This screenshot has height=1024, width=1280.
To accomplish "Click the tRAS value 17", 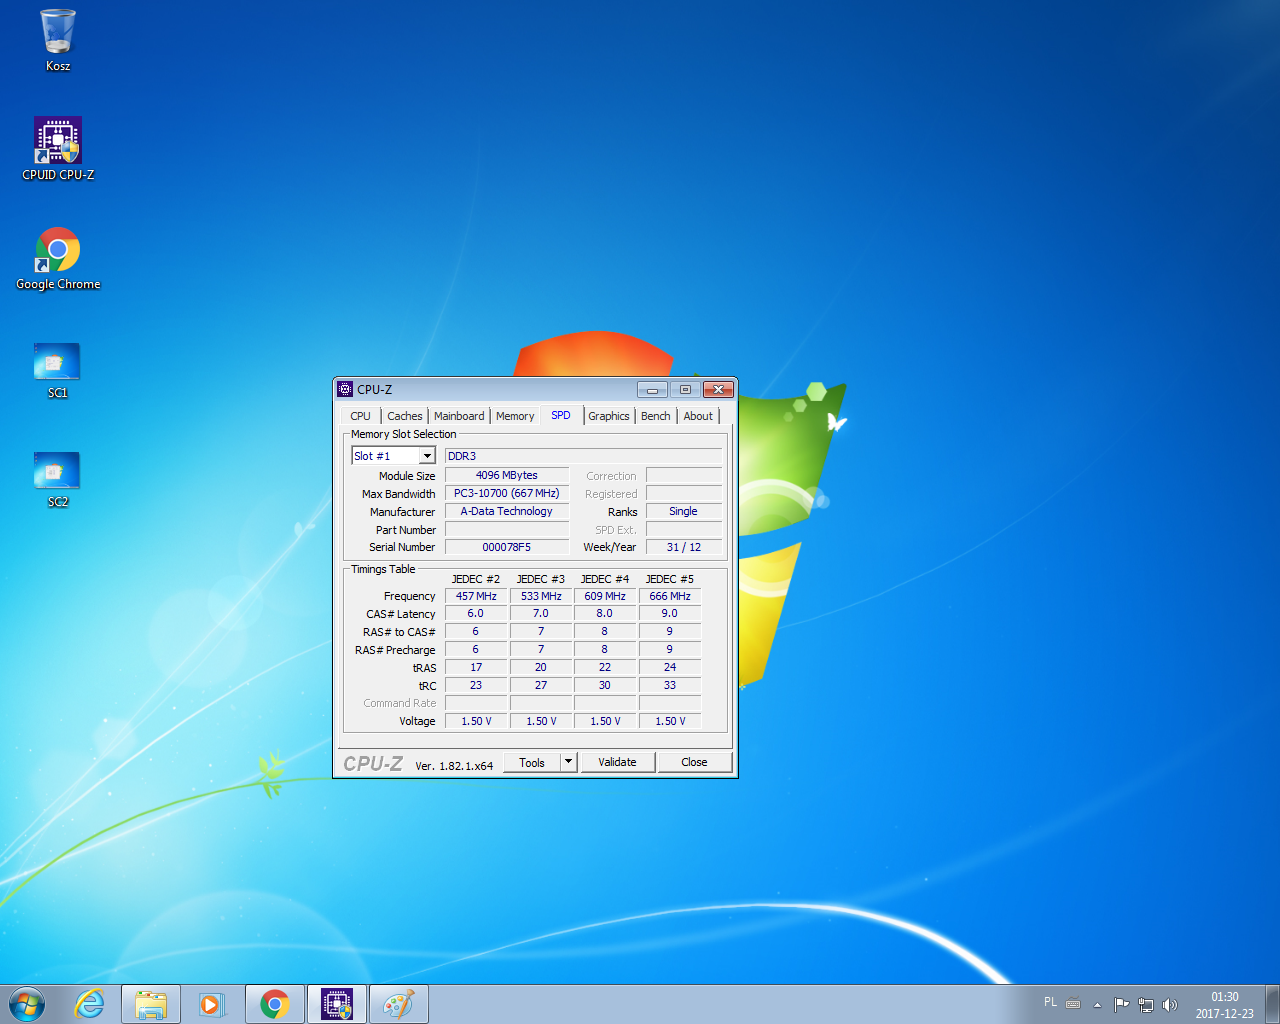I will pos(476,667).
